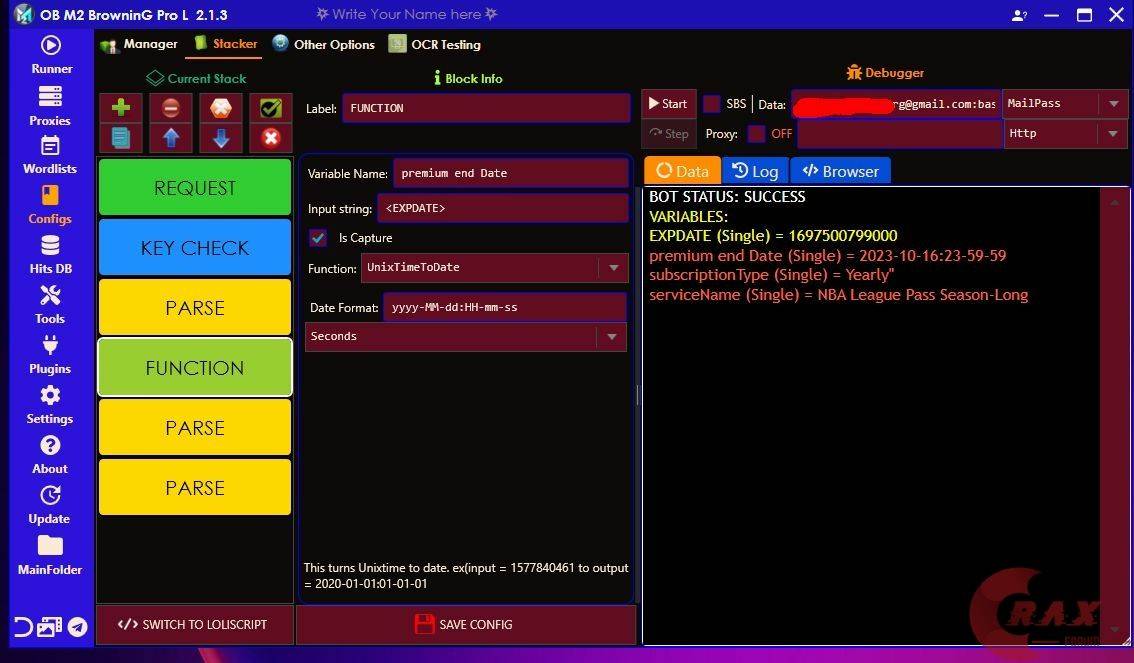Switch to the Log debugger tab
This screenshot has width=1134, height=663.
755,171
